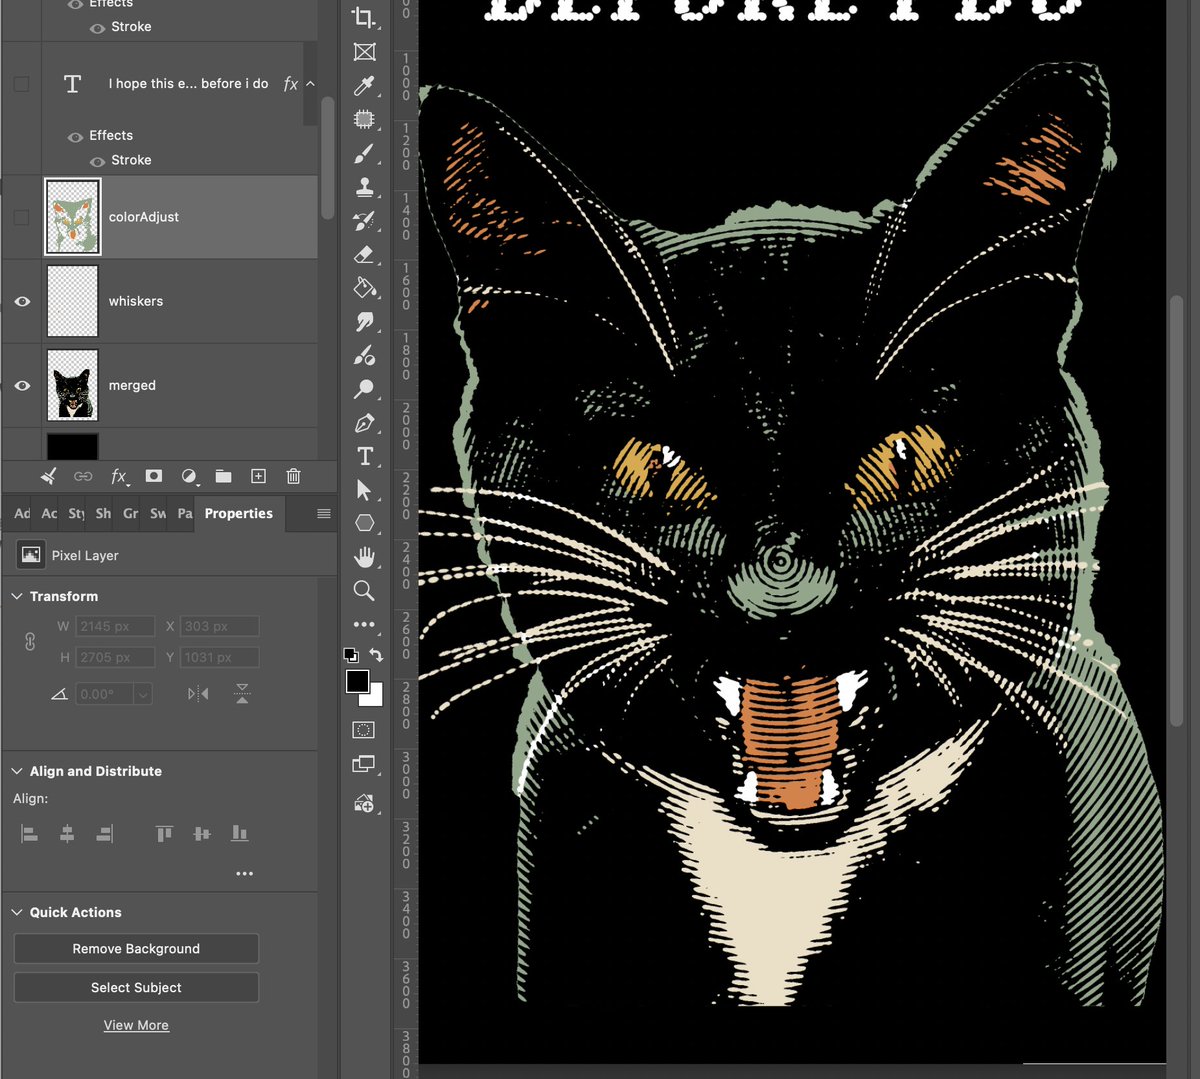1200x1079 pixels.
Task: Collapse the Transform section
Action: click(x=16, y=596)
